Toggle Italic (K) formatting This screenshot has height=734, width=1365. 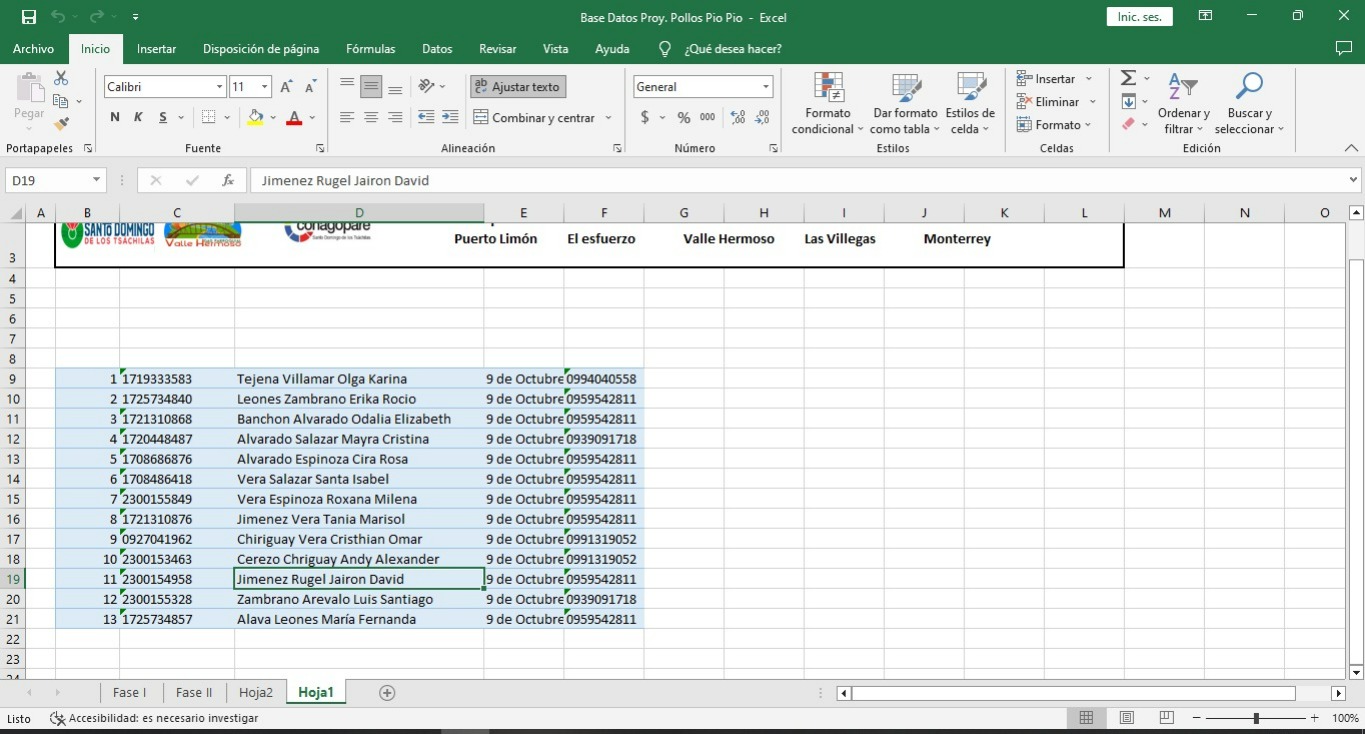(138, 118)
